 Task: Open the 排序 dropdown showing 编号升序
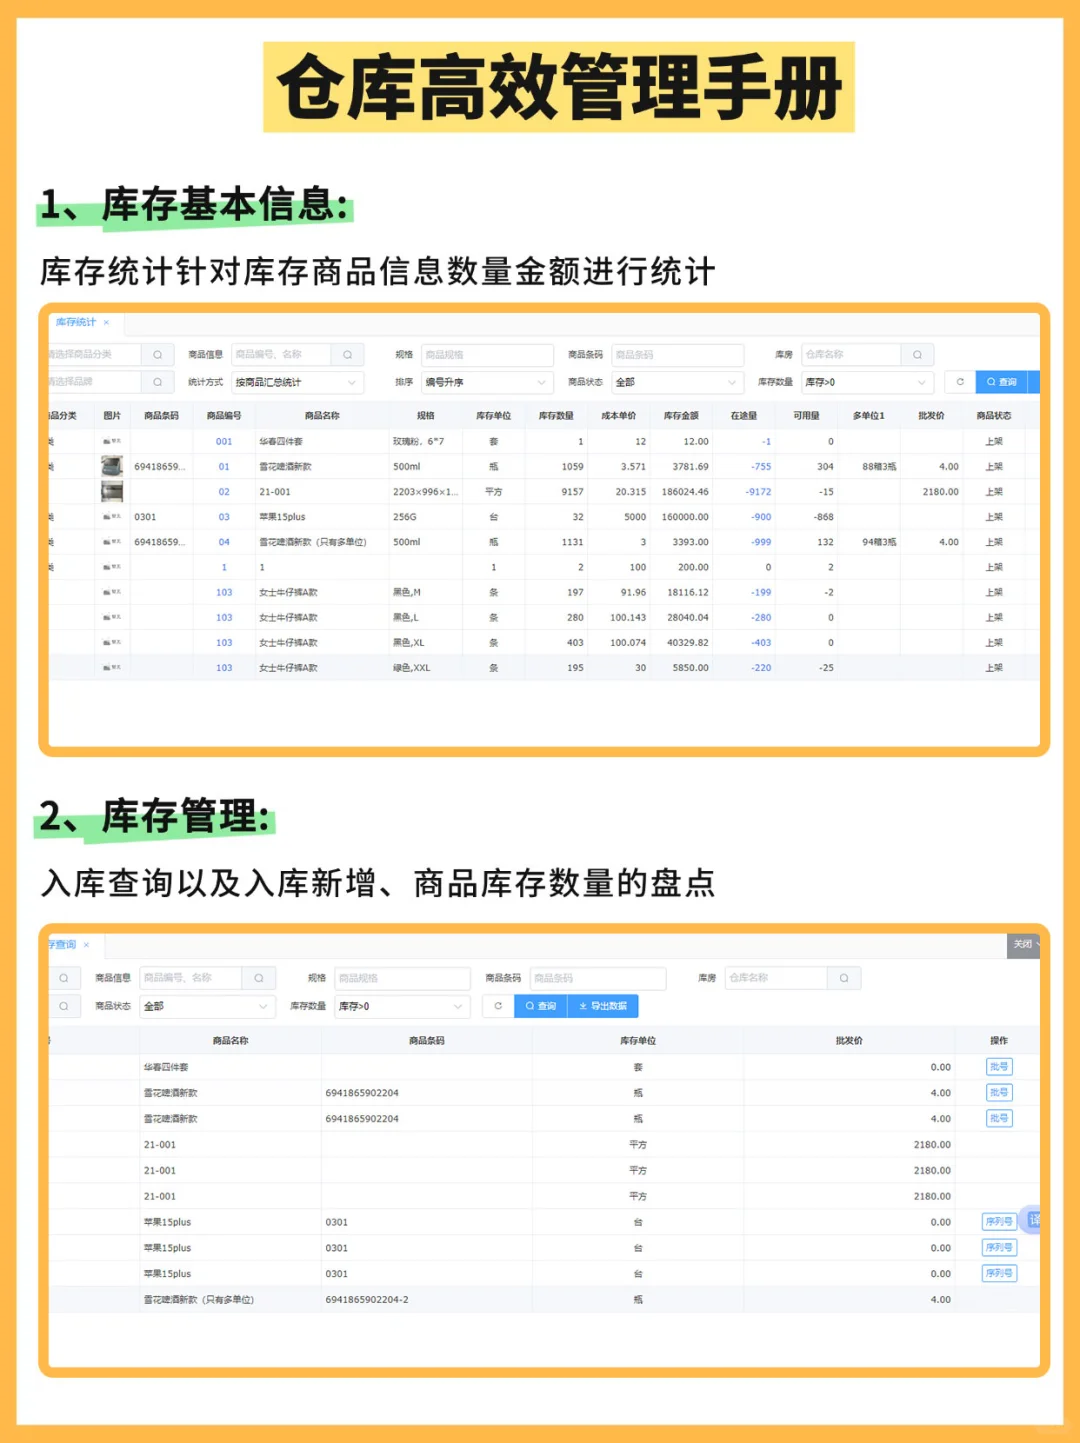pyautogui.click(x=487, y=382)
